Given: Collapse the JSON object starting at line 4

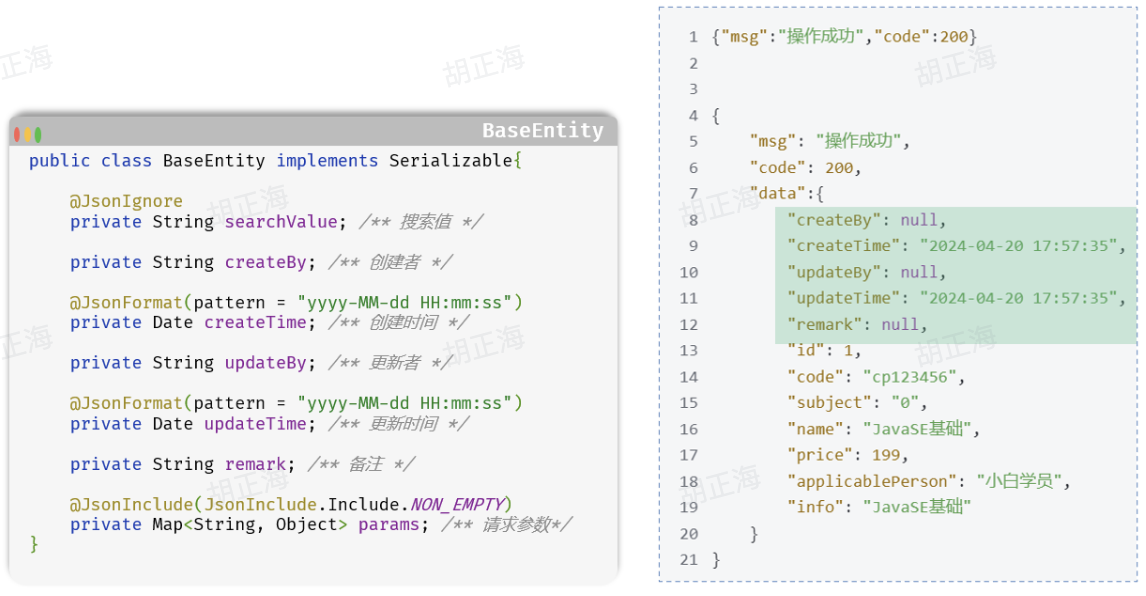Looking at the screenshot, I should click(715, 115).
